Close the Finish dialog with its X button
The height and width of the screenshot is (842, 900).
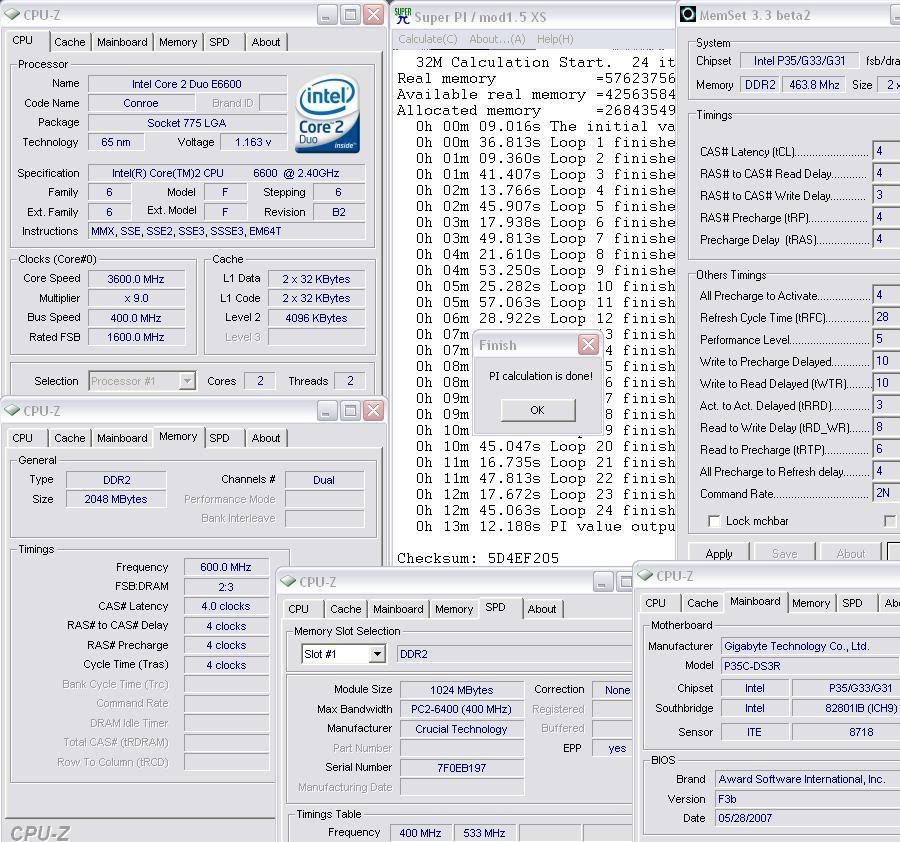click(x=588, y=344)
